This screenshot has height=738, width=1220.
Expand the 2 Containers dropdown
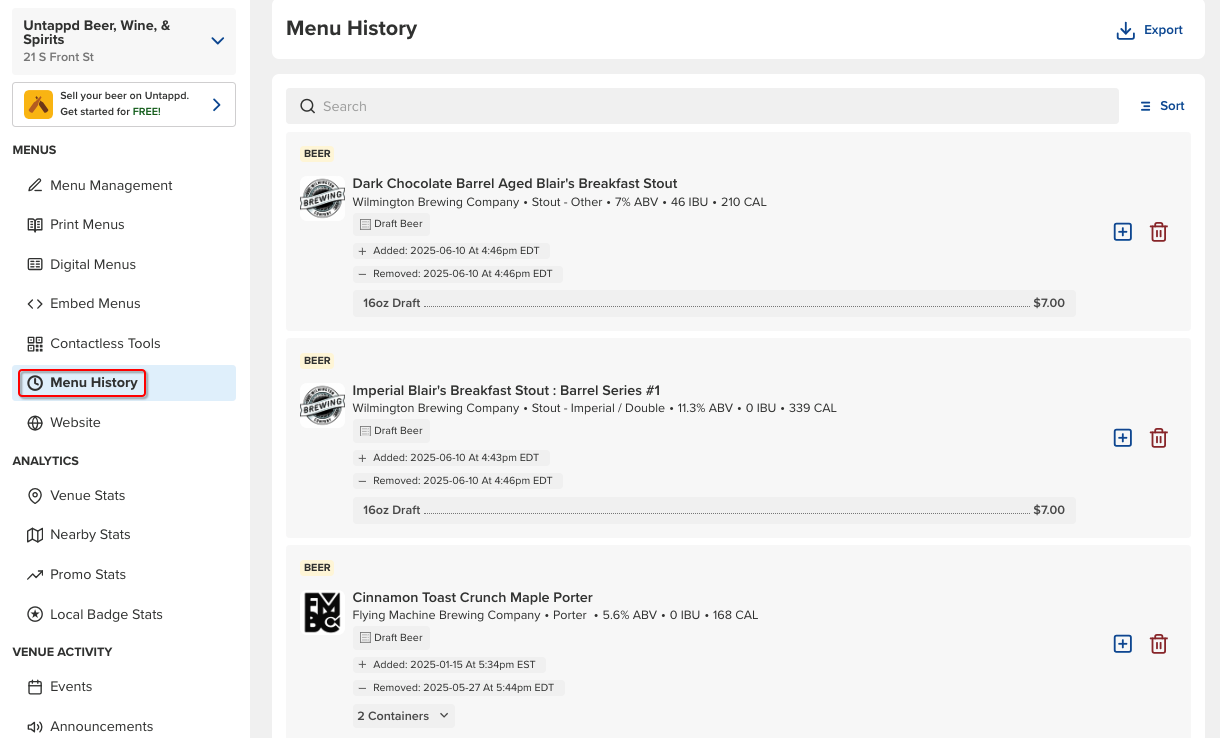(403, 716)
